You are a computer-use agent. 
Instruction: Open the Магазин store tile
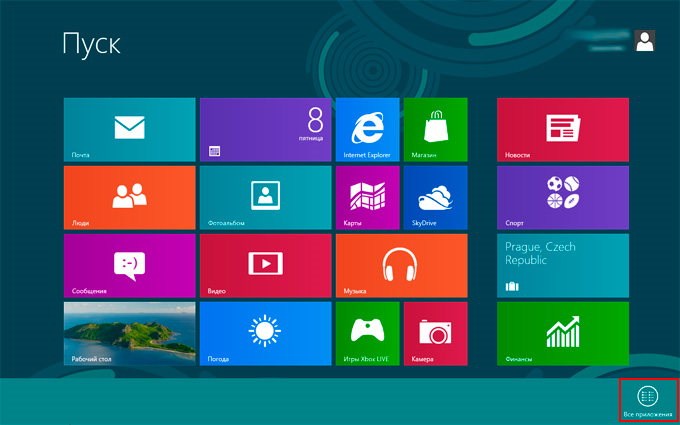tap(435, 130)
